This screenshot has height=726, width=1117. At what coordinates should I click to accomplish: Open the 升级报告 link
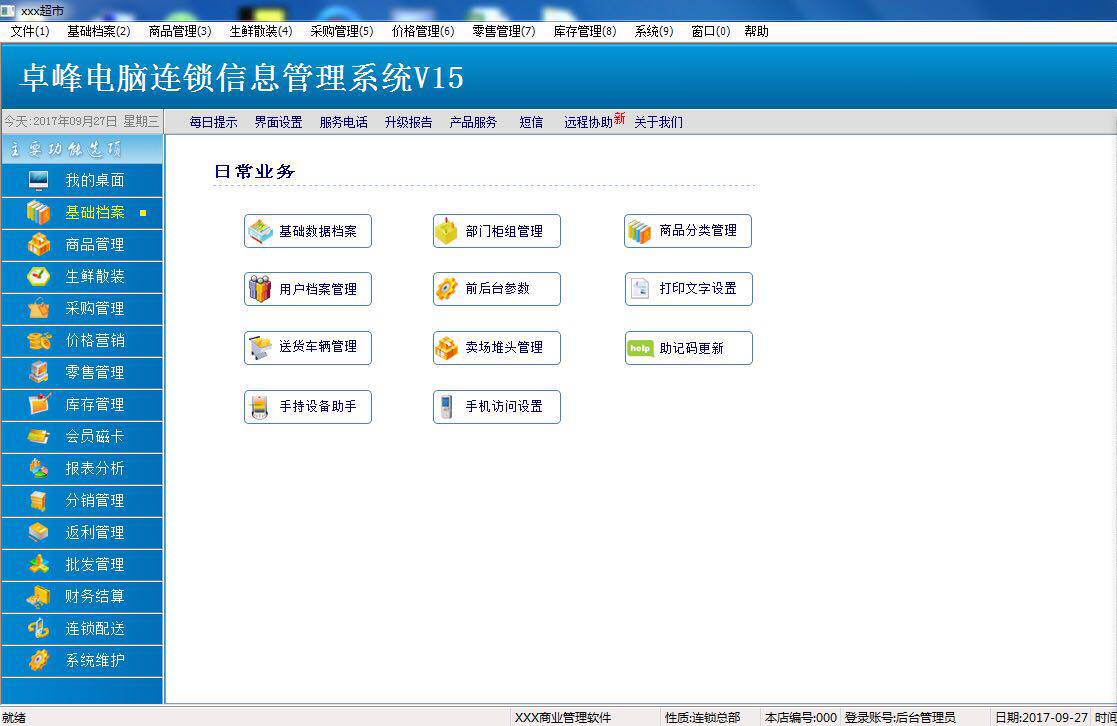pyautogui.click(x=408, y=122)
